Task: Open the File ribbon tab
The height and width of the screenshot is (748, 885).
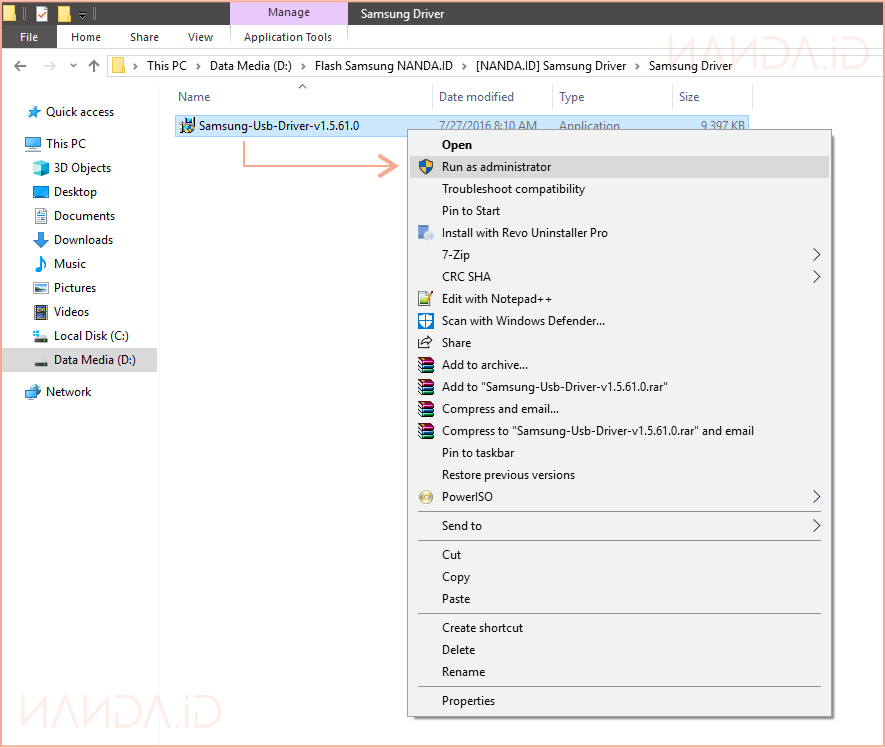Action: tap(29, 37)
